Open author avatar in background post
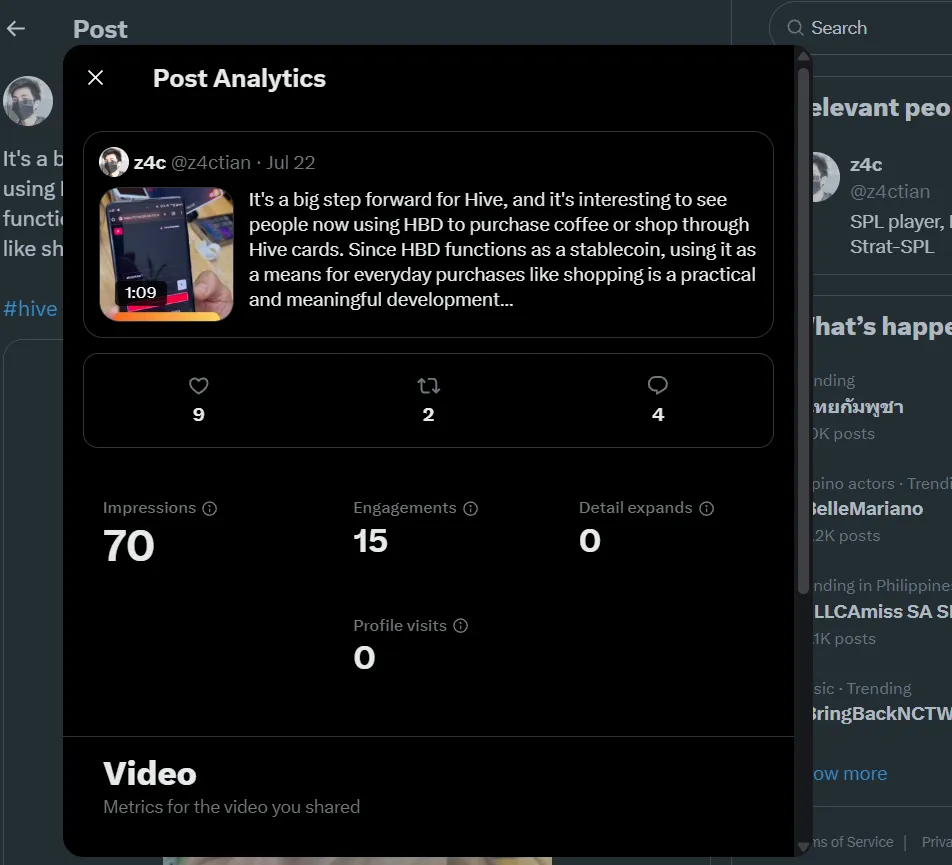 [28, 101]
